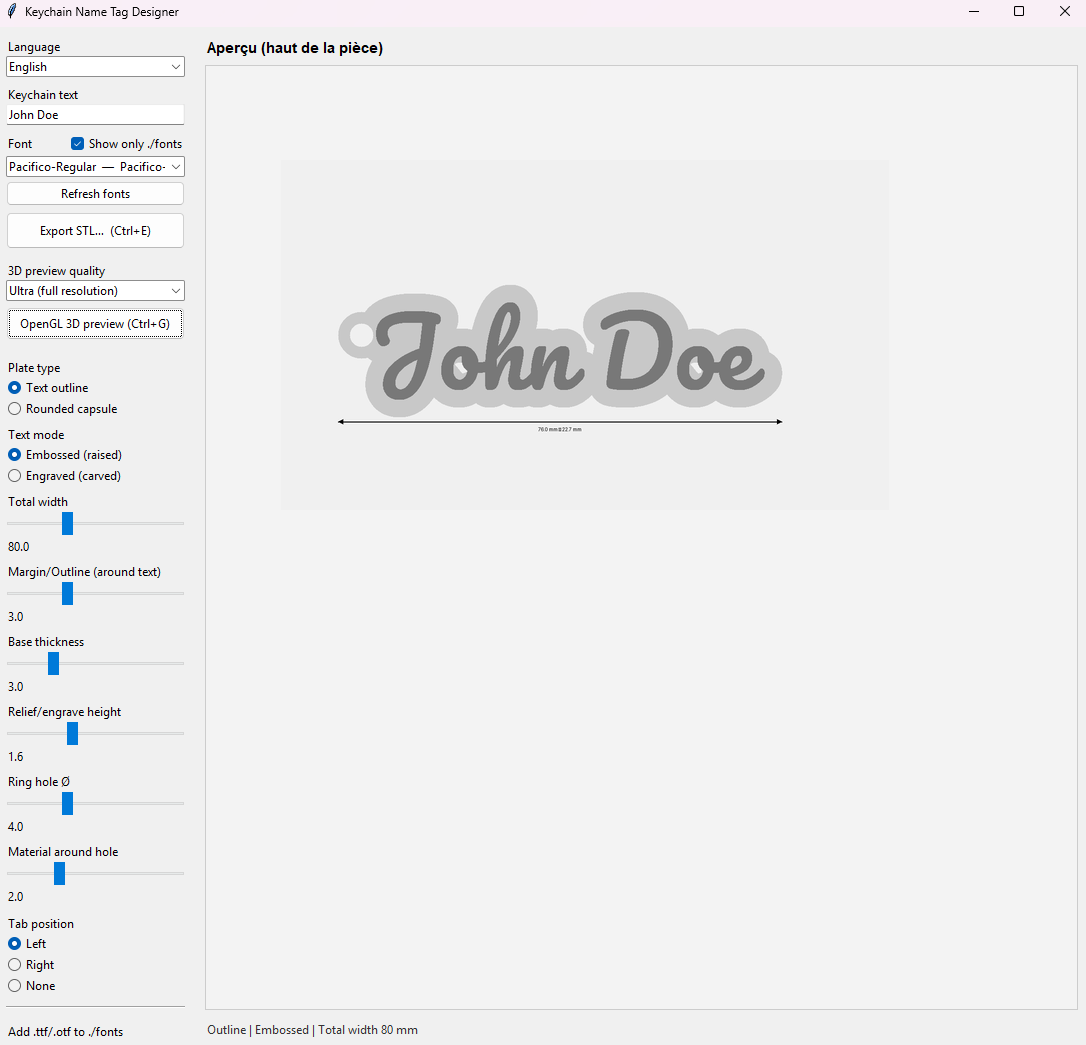Viewport: 1086px width, 1045px height.
Task: Click the Base thickness slider handle
Action: click(53, 663)
